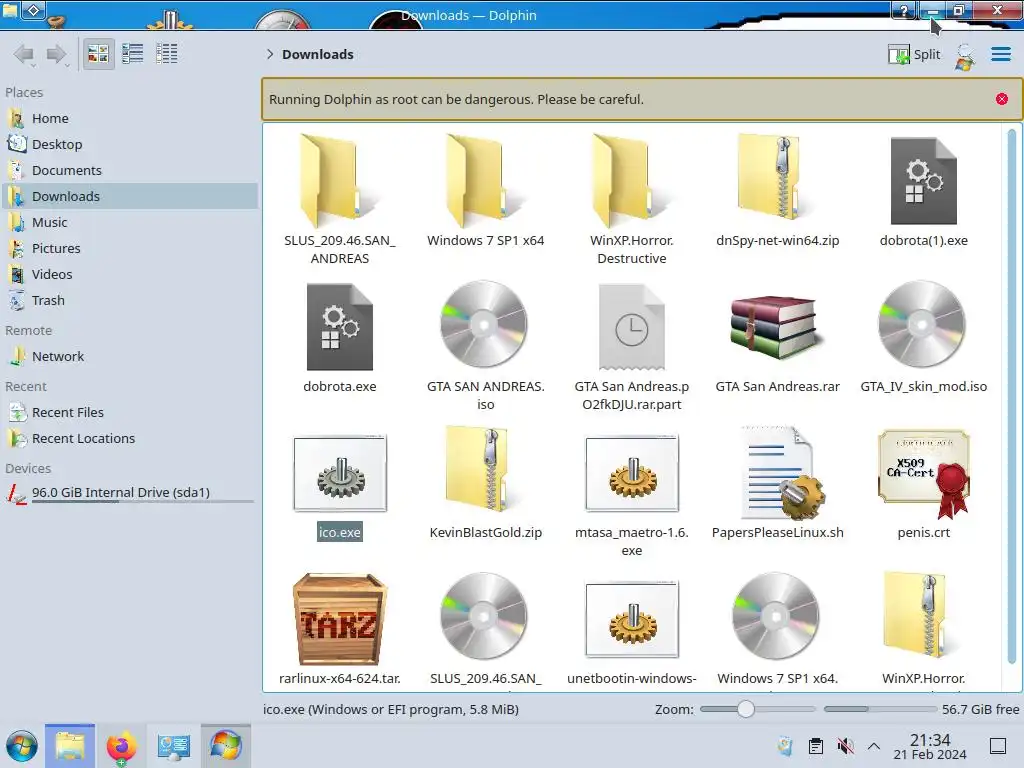Click the free space capacity bar
The width and height of the screenshot is (1024, 768).
tap(880, 709)
